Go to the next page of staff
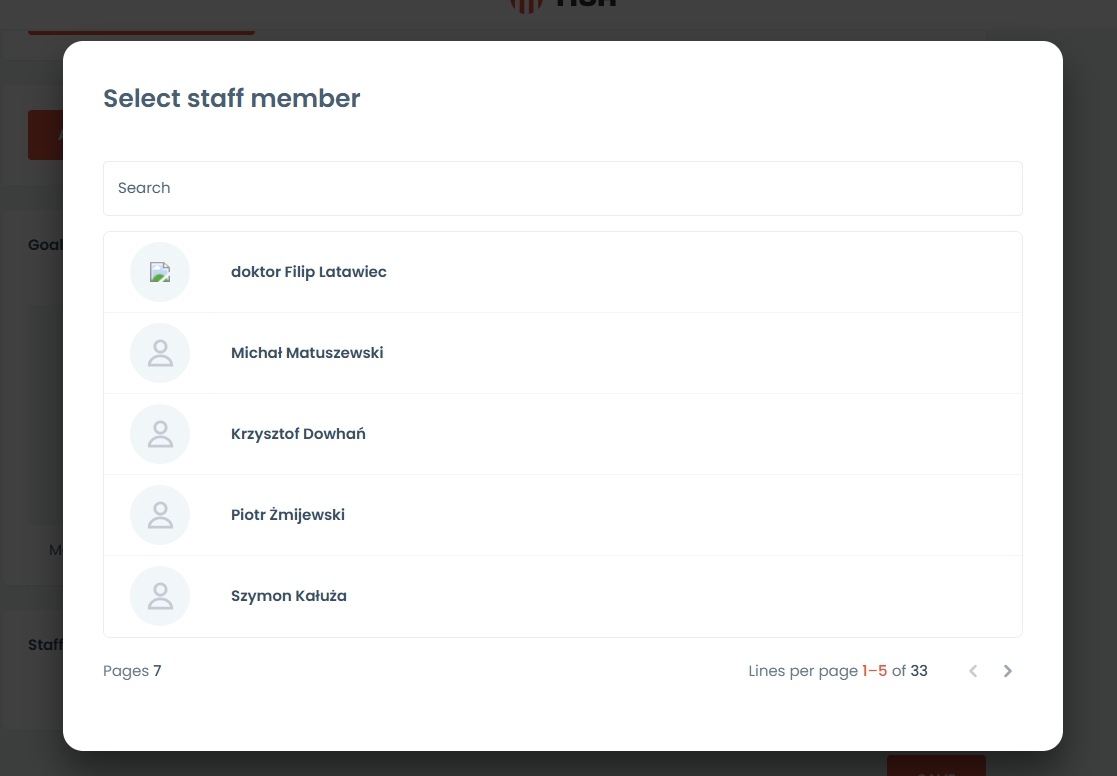 pos(1007,671)
